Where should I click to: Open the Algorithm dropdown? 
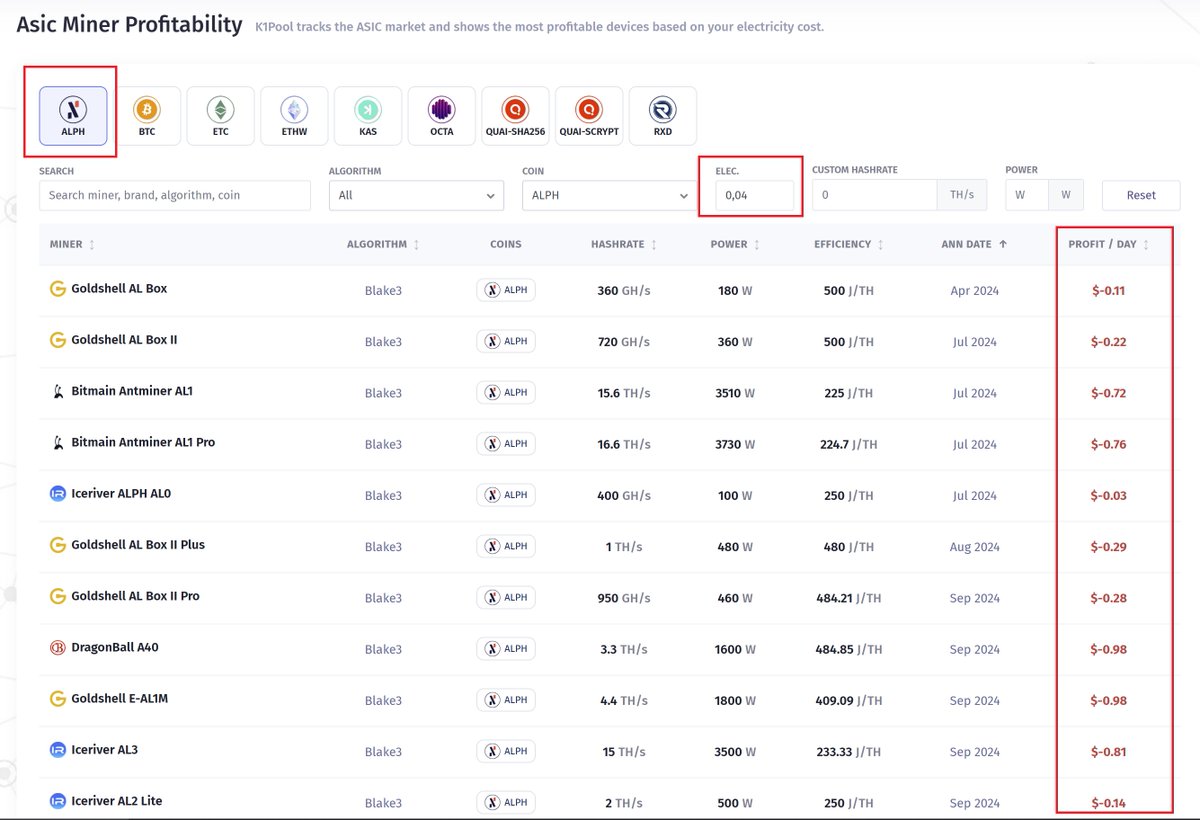(416, 195)
